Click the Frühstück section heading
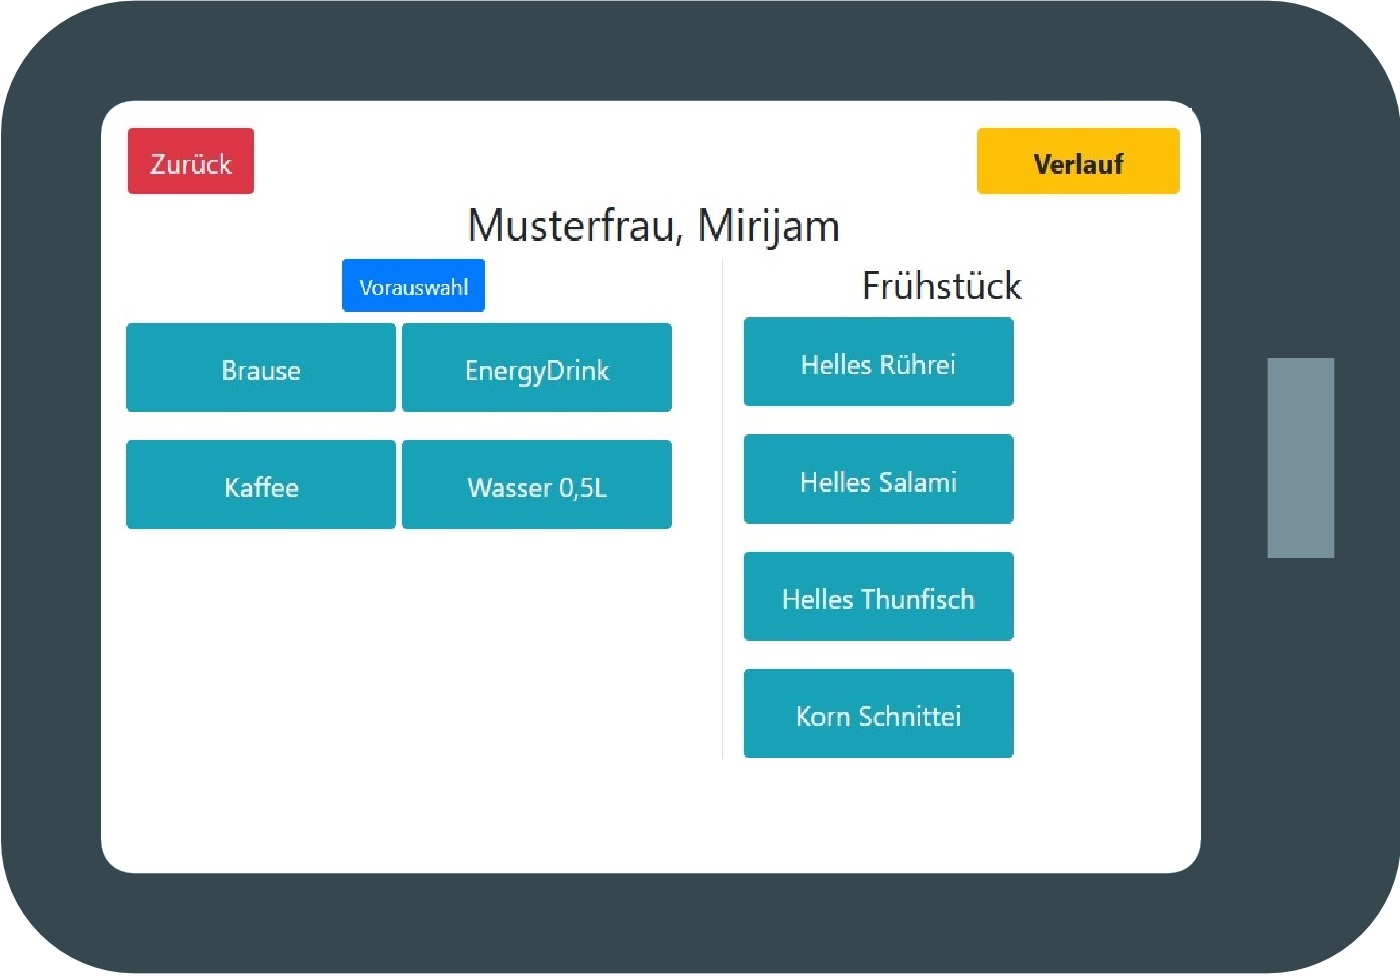Screen dimensions: 1400x980 click(x=941, y=286)
